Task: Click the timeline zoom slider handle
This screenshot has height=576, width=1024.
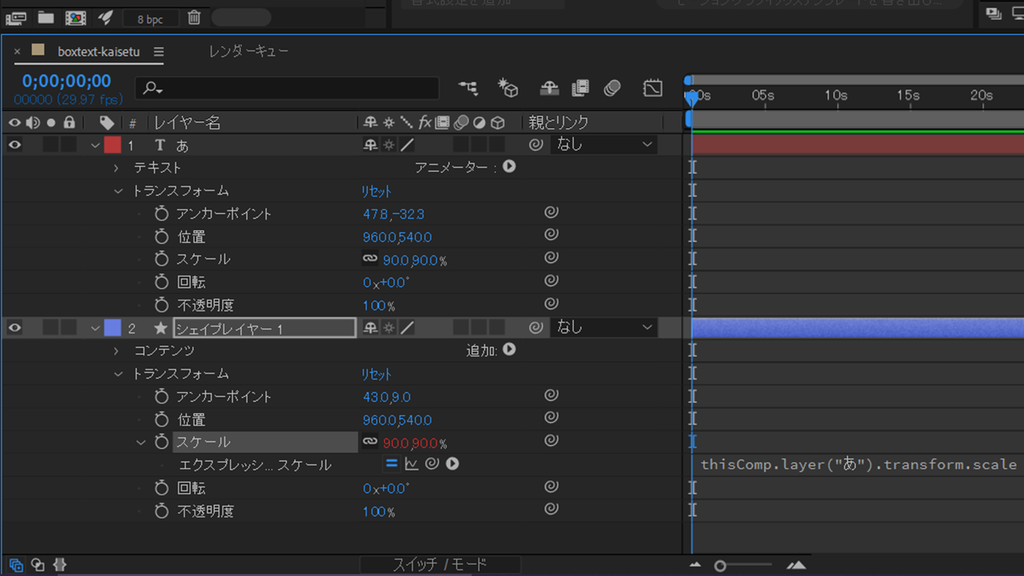Action: (x=720, y=566)
